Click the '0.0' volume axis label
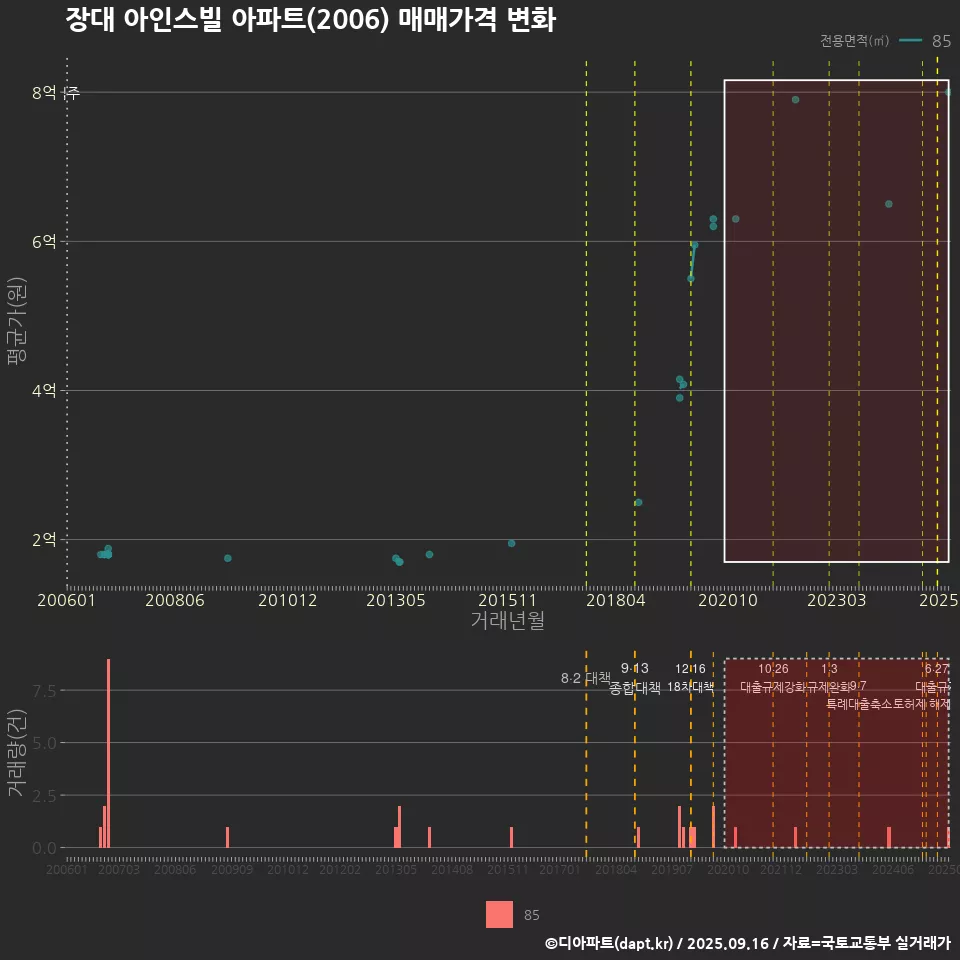960x960 pixels. point(44,848)
